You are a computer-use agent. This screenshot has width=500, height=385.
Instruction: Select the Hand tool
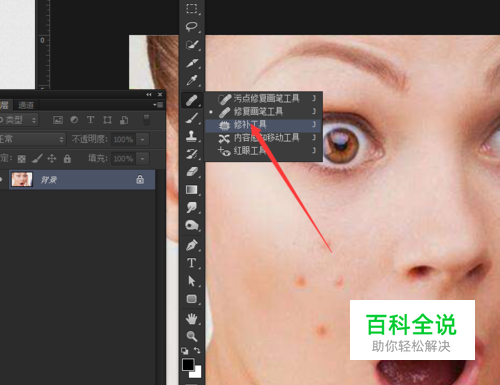(x=192, y=319)
